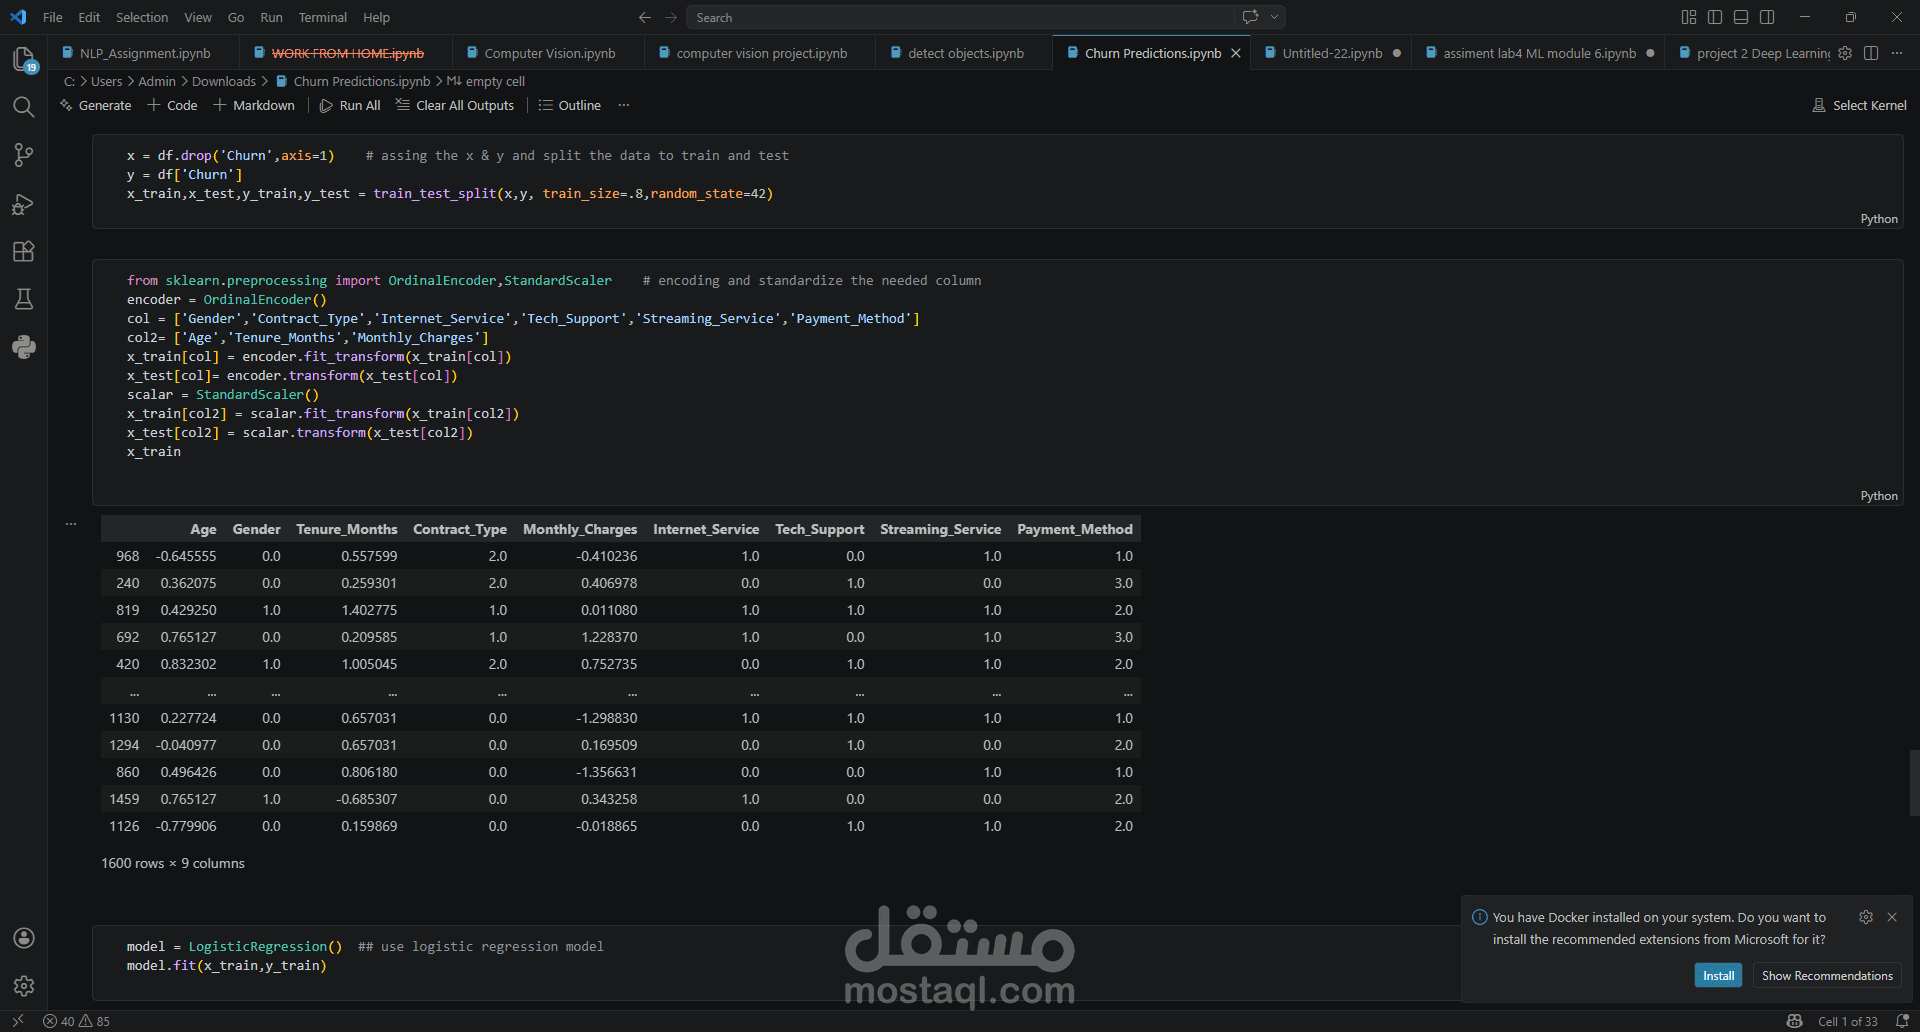The width and height of the screenshot is (1920, 1032).
Task: Toggle the bottom Panel visibility
Action: 1741,17
